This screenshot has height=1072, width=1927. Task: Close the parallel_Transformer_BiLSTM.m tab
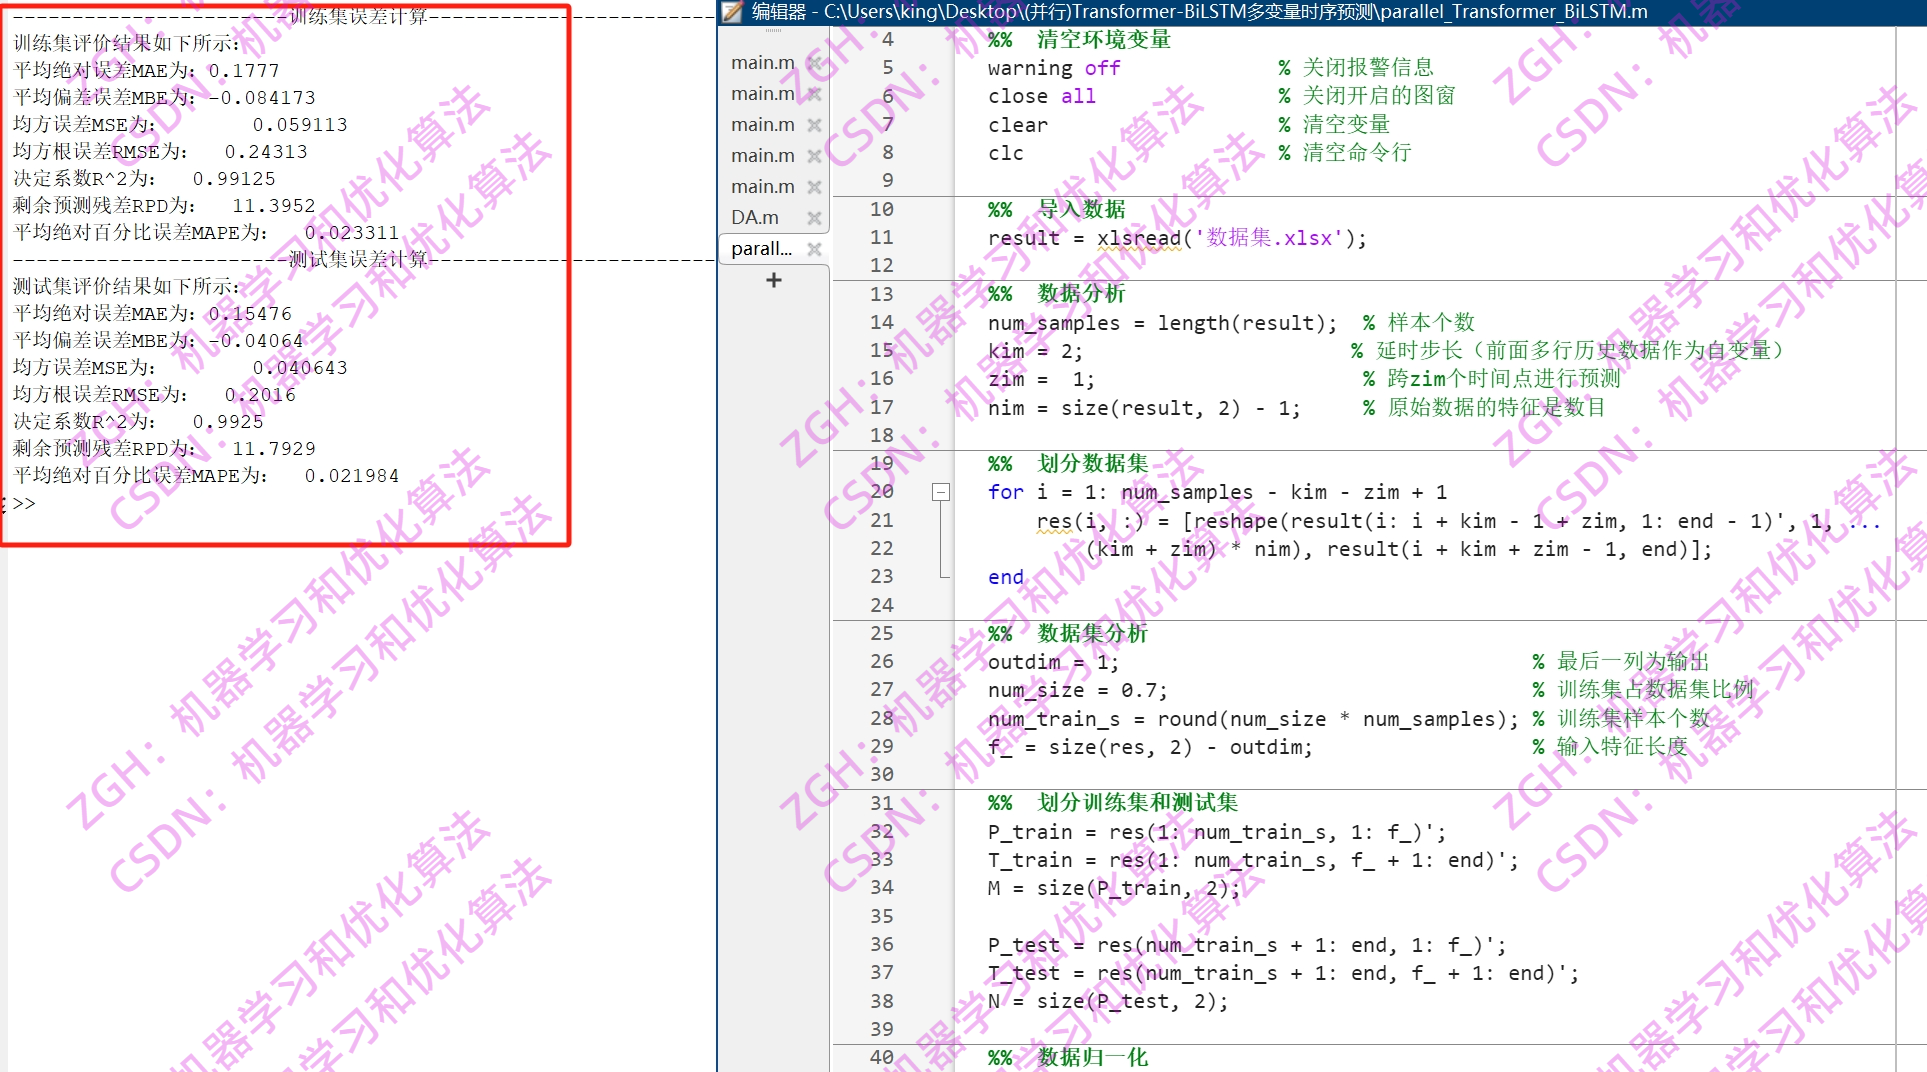point(814,248)
